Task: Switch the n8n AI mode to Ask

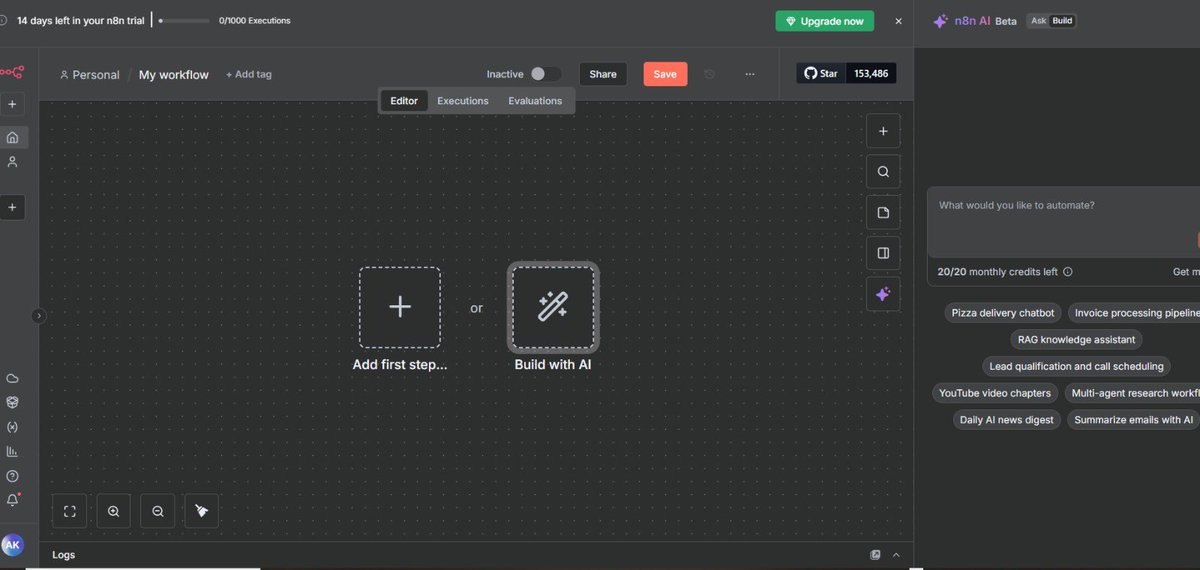Action: coord(1037,21)
